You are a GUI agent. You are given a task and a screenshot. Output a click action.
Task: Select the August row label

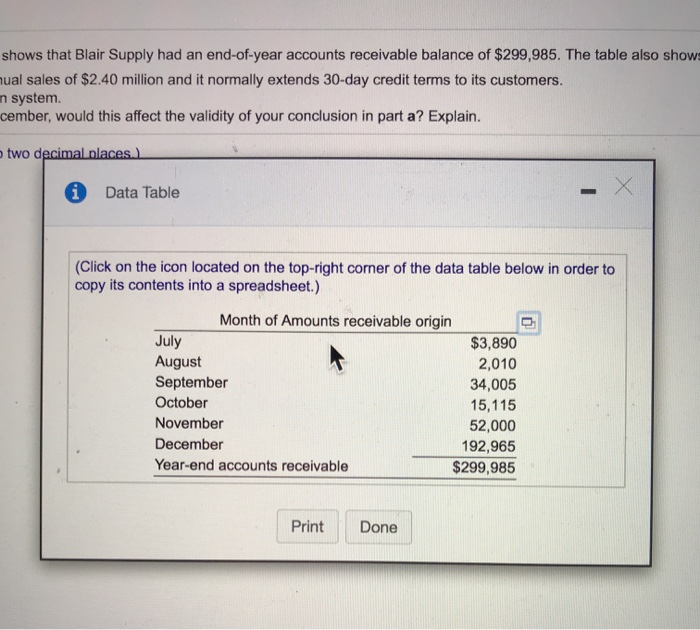[x=178, y=362]
